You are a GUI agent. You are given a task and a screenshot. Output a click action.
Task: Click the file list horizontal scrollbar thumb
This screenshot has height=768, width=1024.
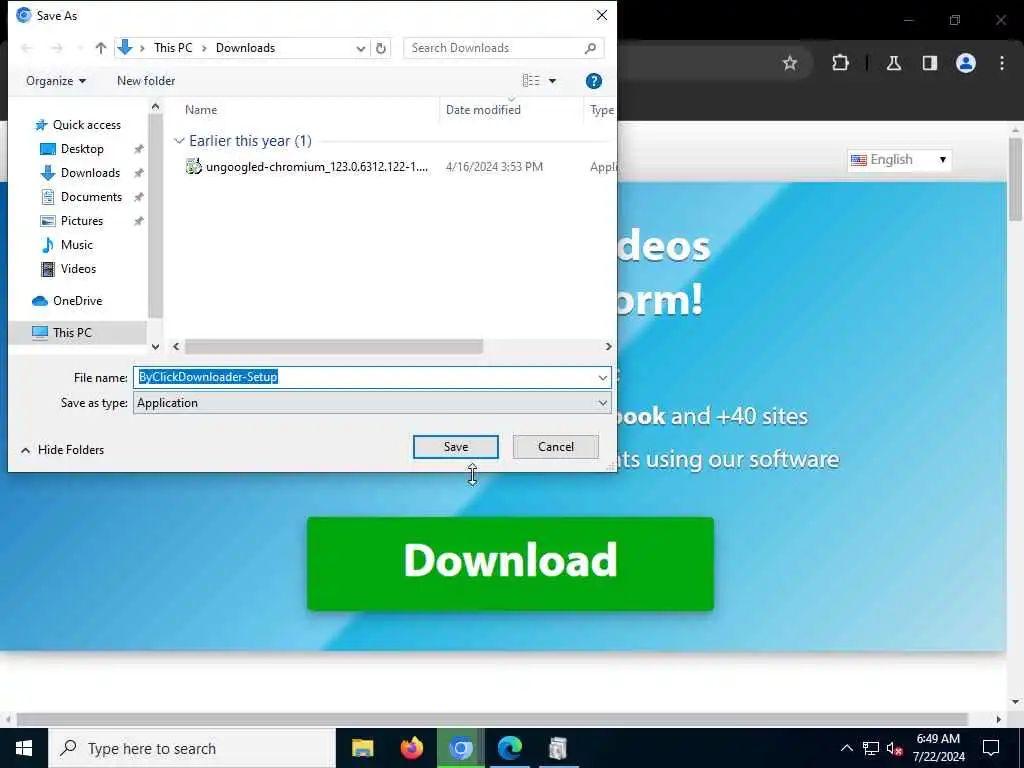[x=334, y=347]
